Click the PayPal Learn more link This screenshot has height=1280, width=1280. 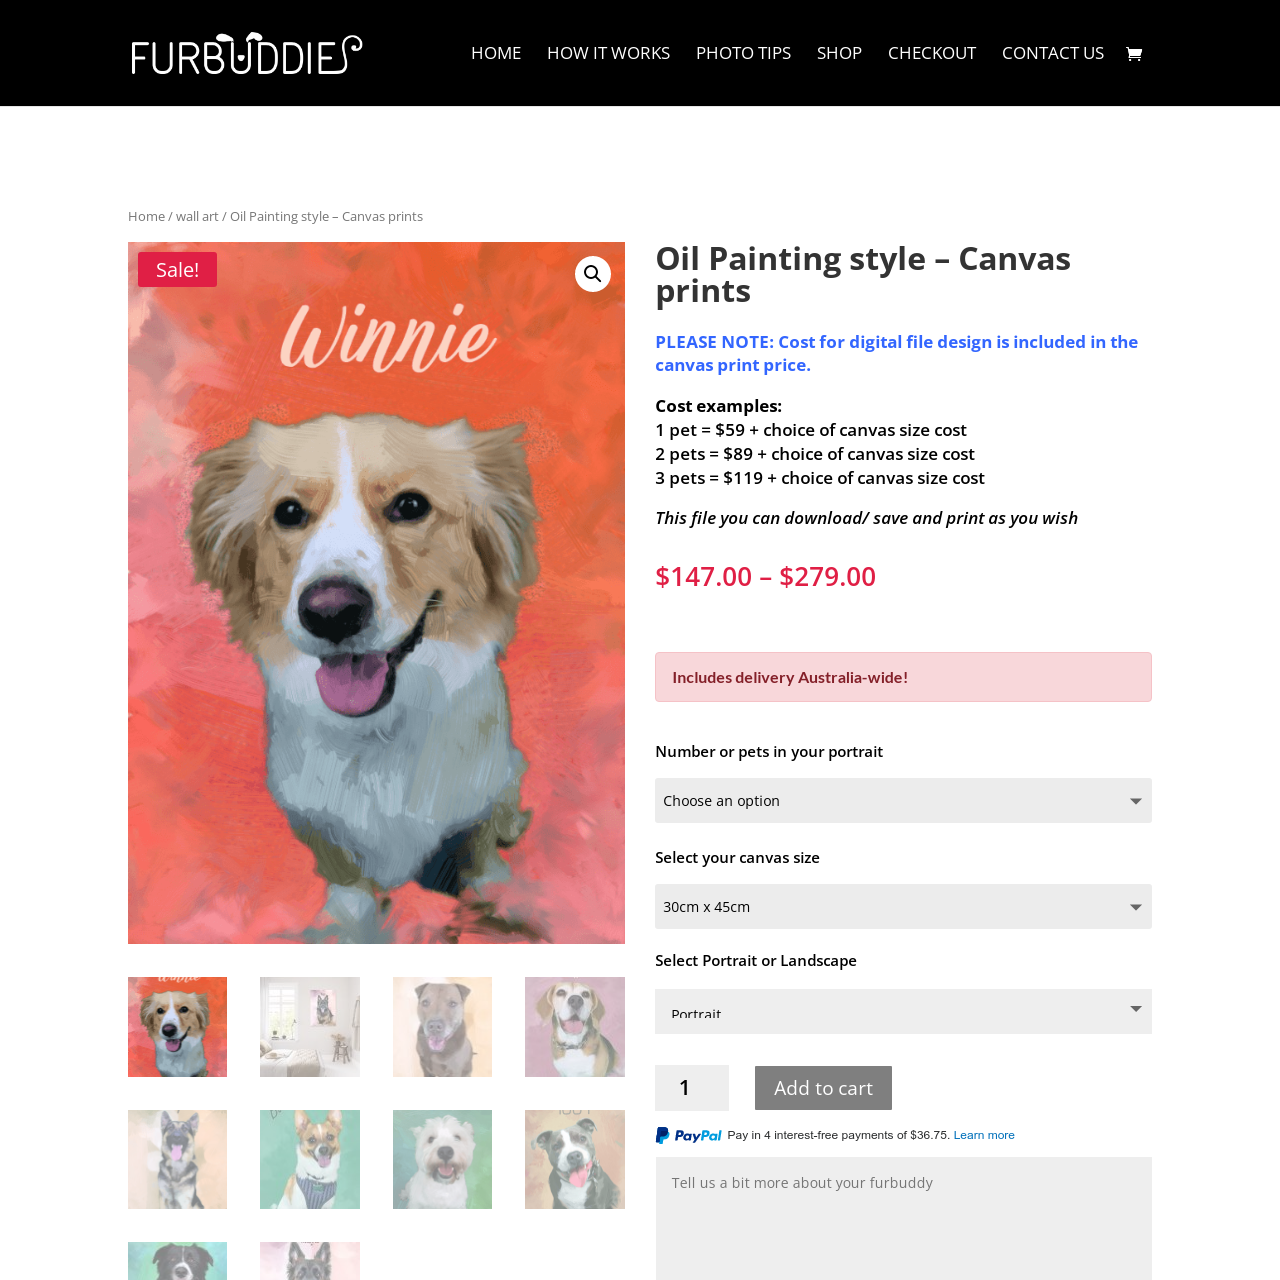(984, 1135)
